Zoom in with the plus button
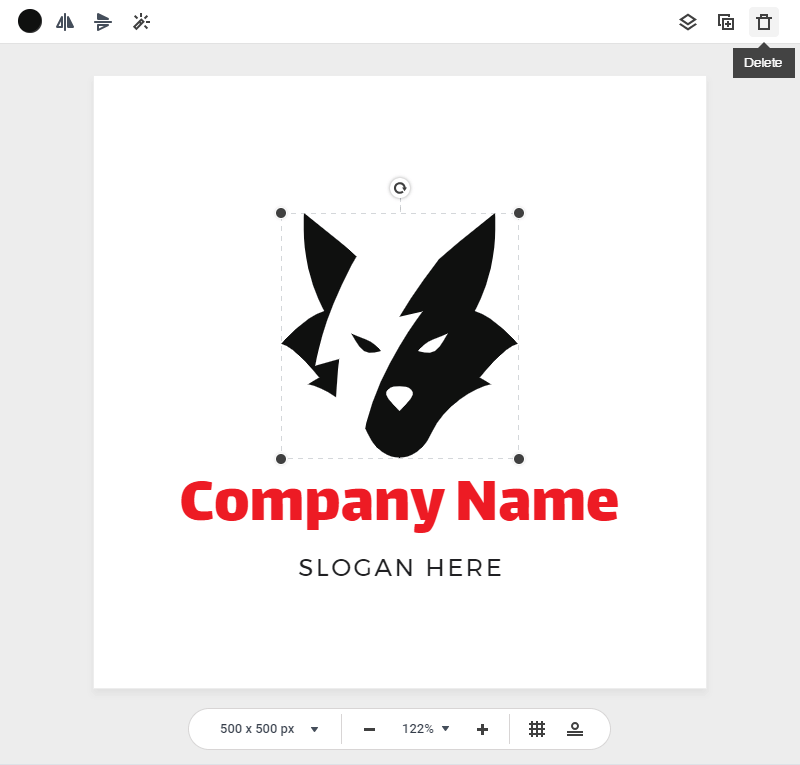Screen dimensions: 800x765 point(482,729)
